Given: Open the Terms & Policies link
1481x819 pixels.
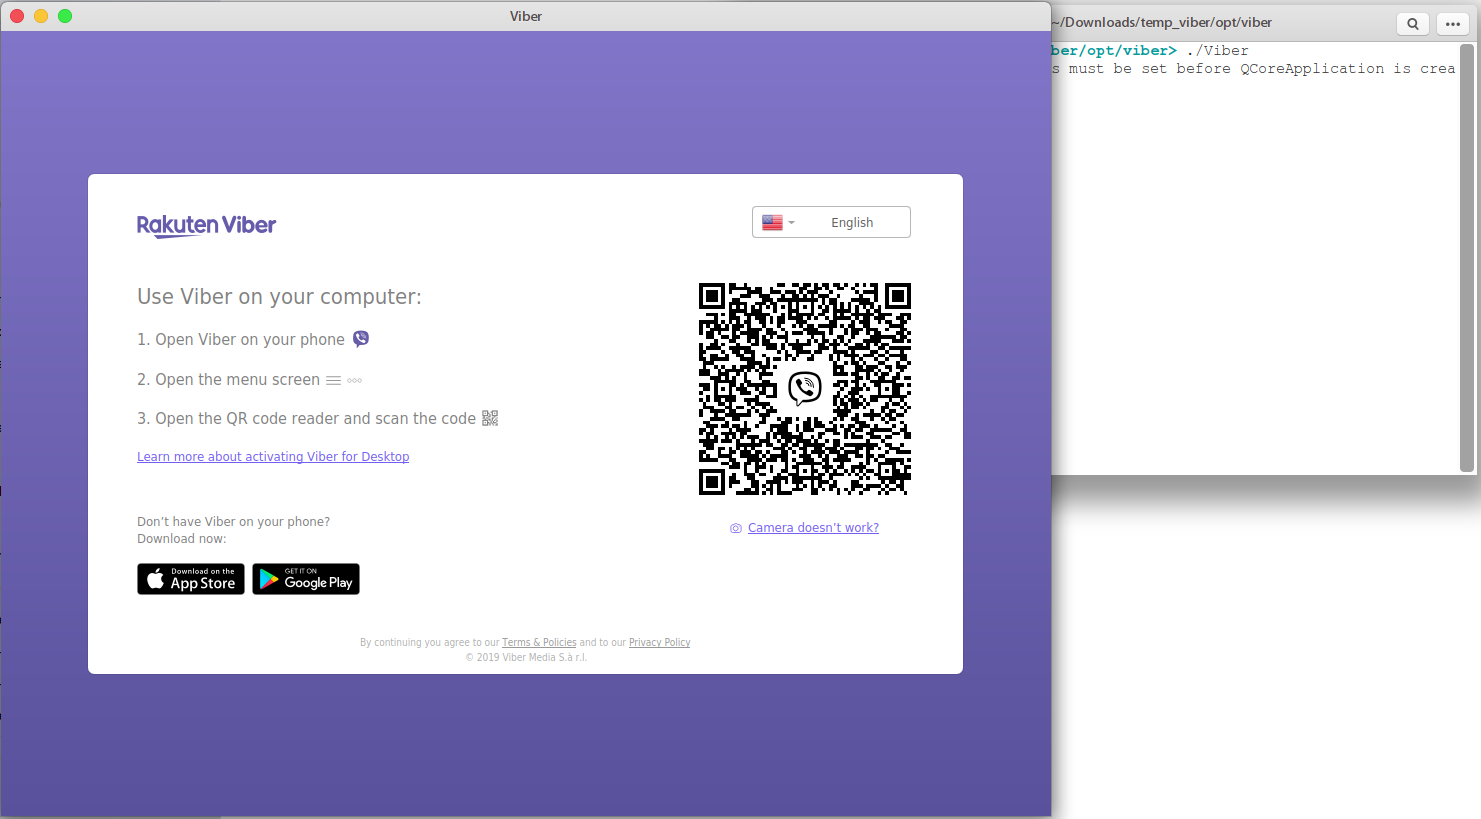Looking at the screenshot, I should 539,643.
